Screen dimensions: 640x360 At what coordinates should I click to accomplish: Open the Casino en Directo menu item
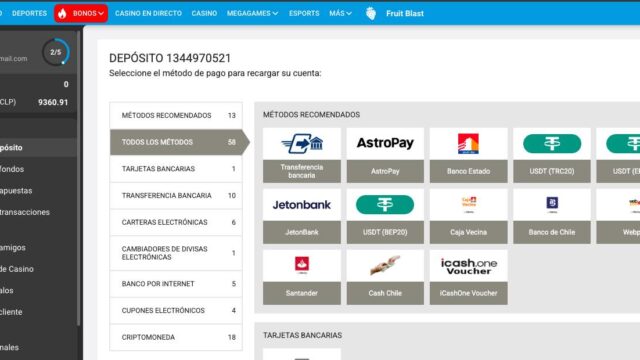148,13
